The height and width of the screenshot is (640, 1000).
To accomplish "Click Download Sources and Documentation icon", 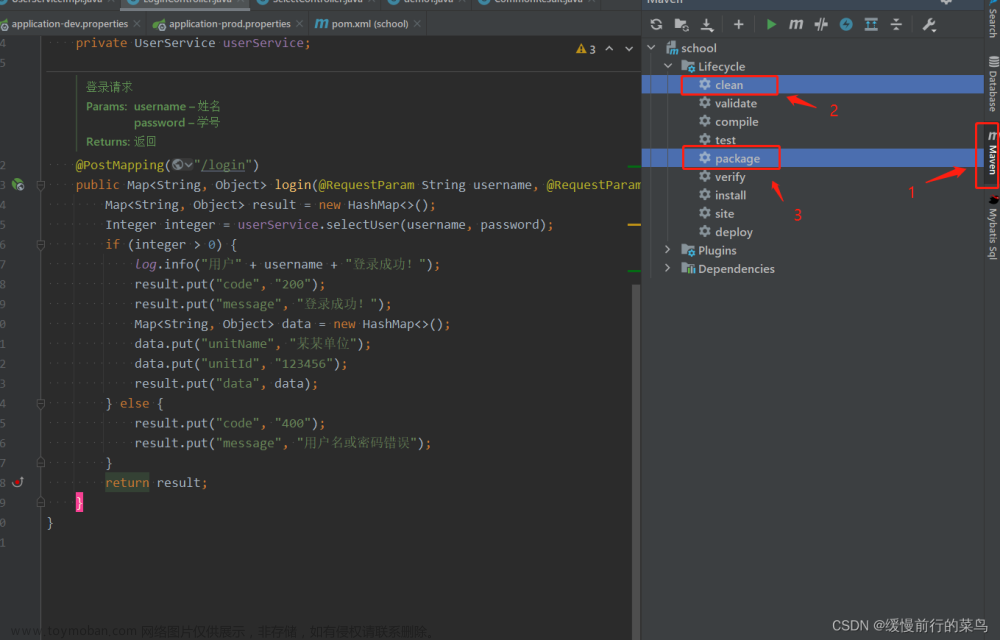I will pyautogui.click(x=707, y=24).
